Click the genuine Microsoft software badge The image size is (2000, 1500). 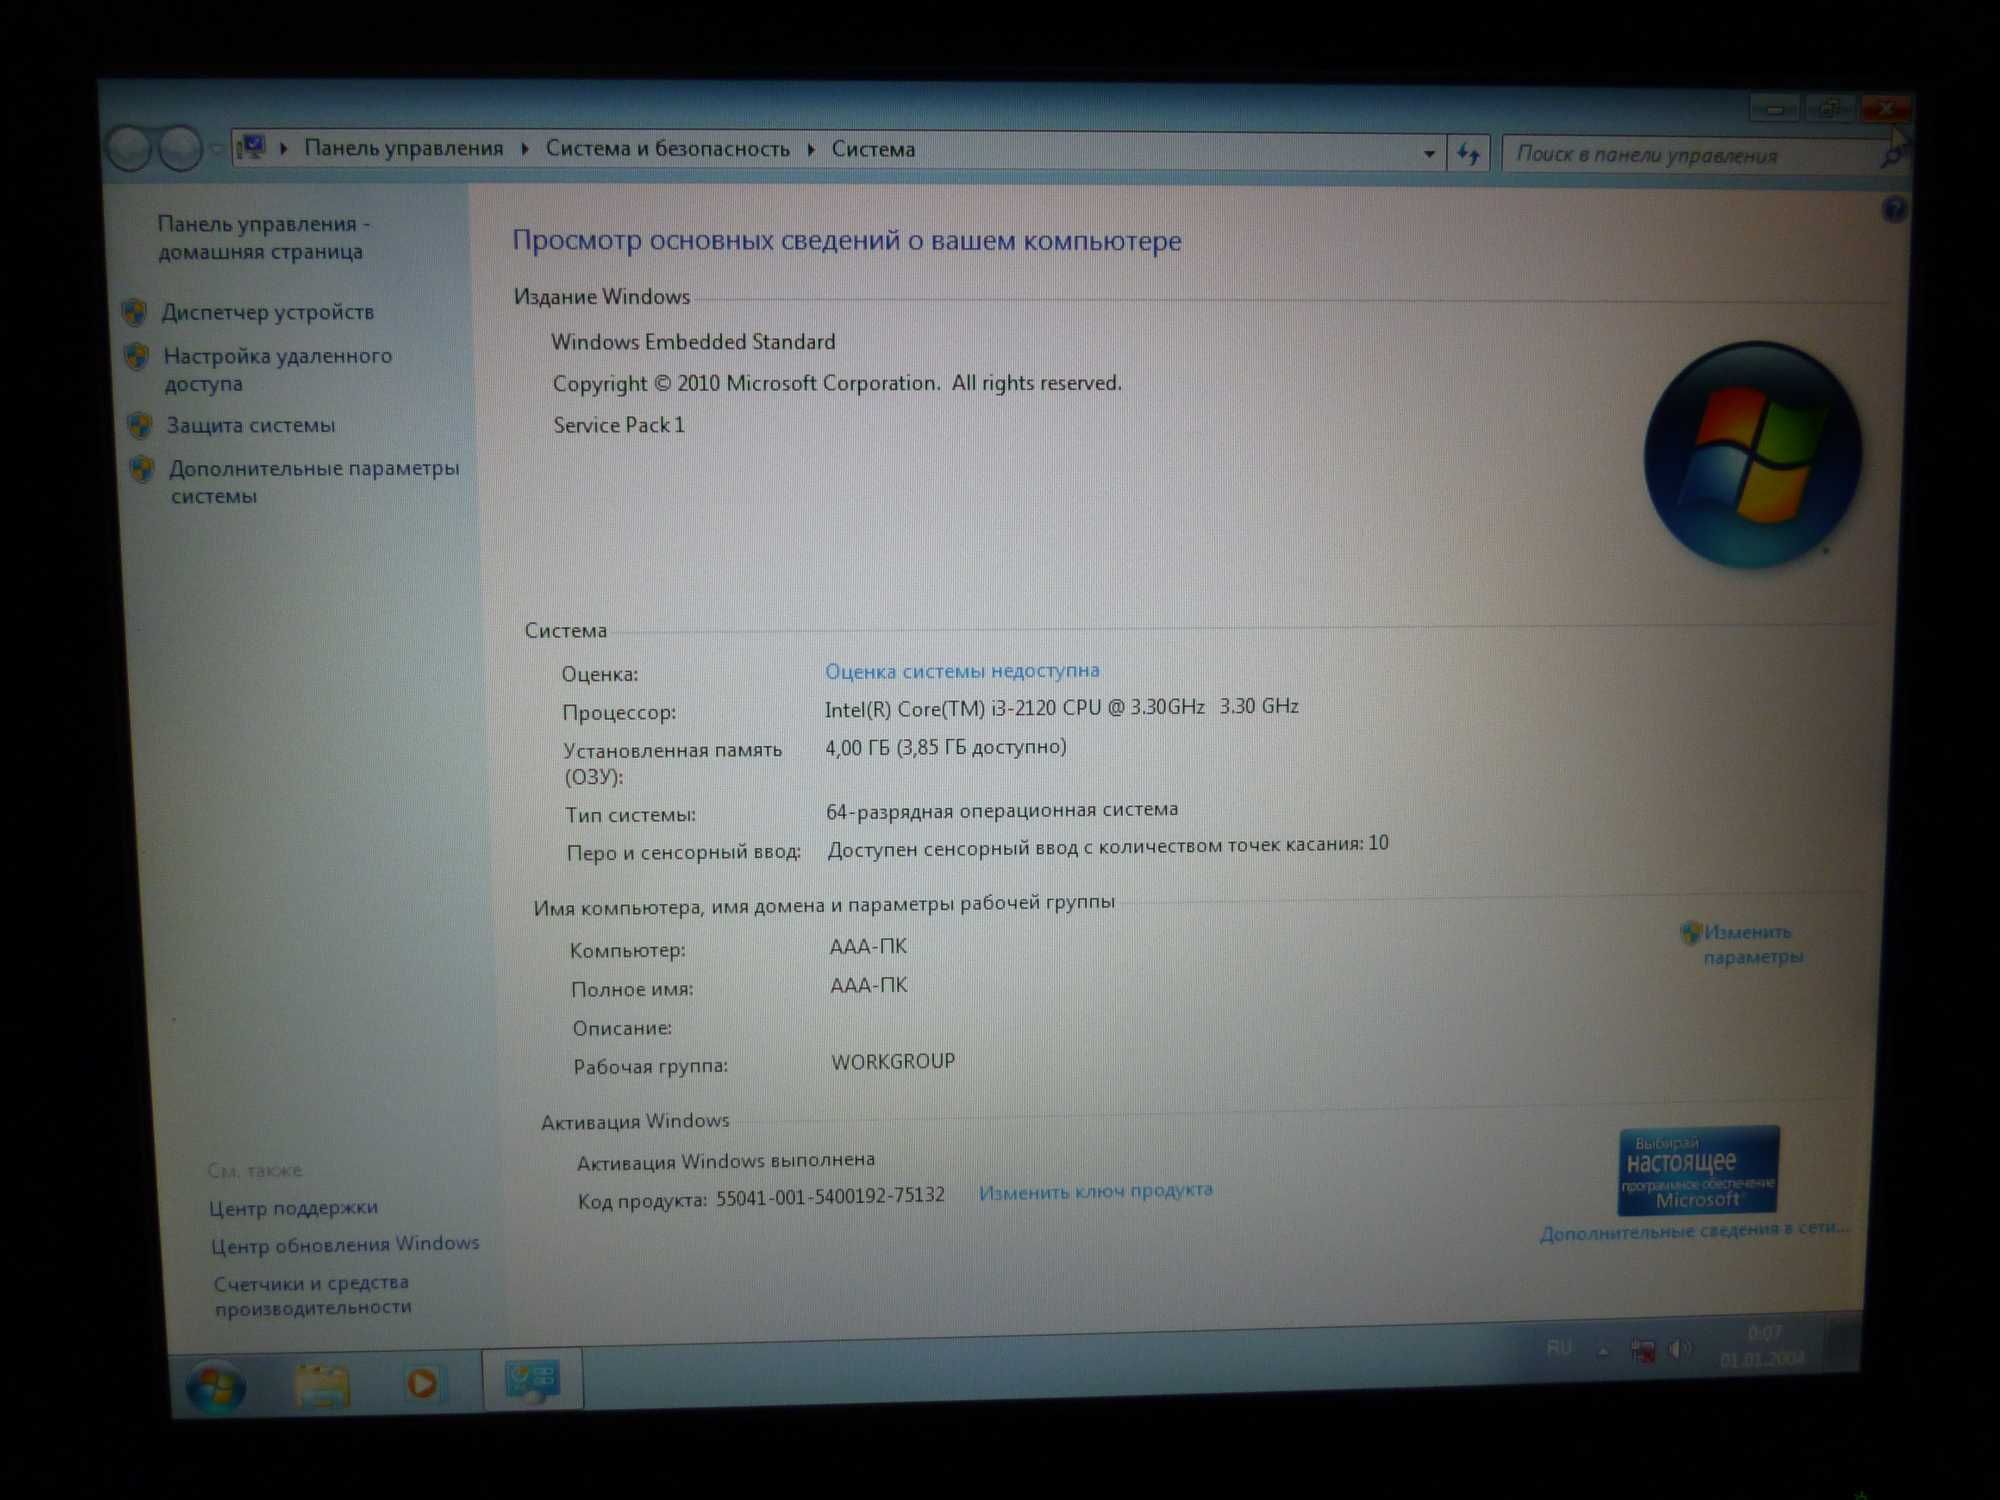(x=1698, y=1170)
